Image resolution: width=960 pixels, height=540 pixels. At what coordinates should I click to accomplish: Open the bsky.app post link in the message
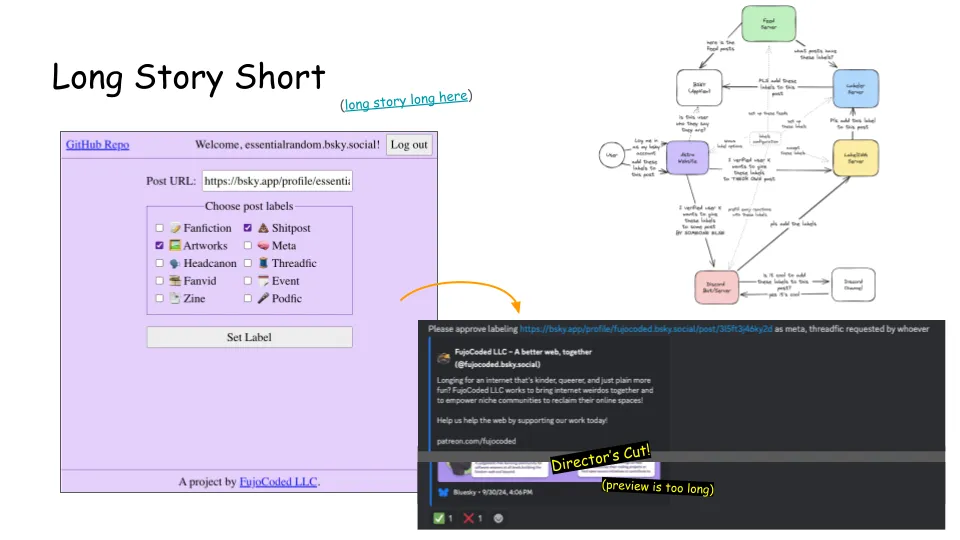coord(646,328)
